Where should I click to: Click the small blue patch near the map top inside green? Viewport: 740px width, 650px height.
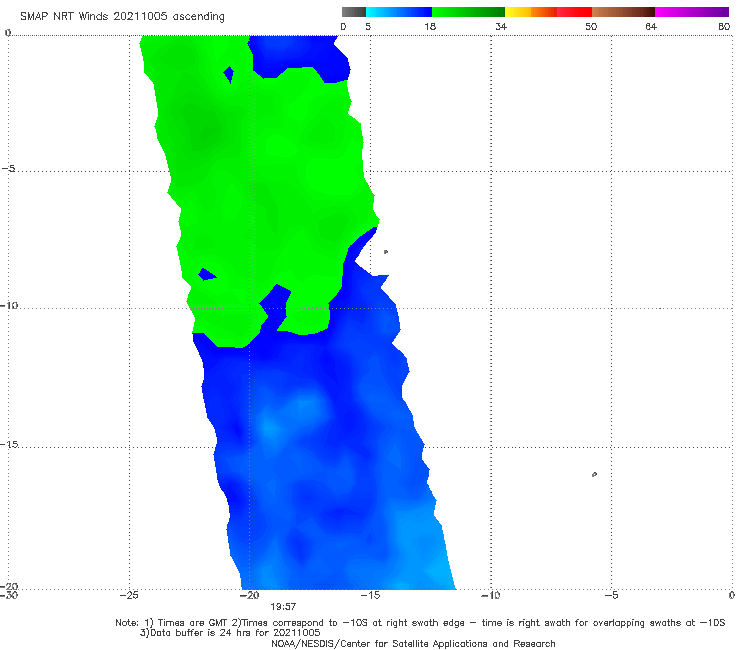[229, 74]
